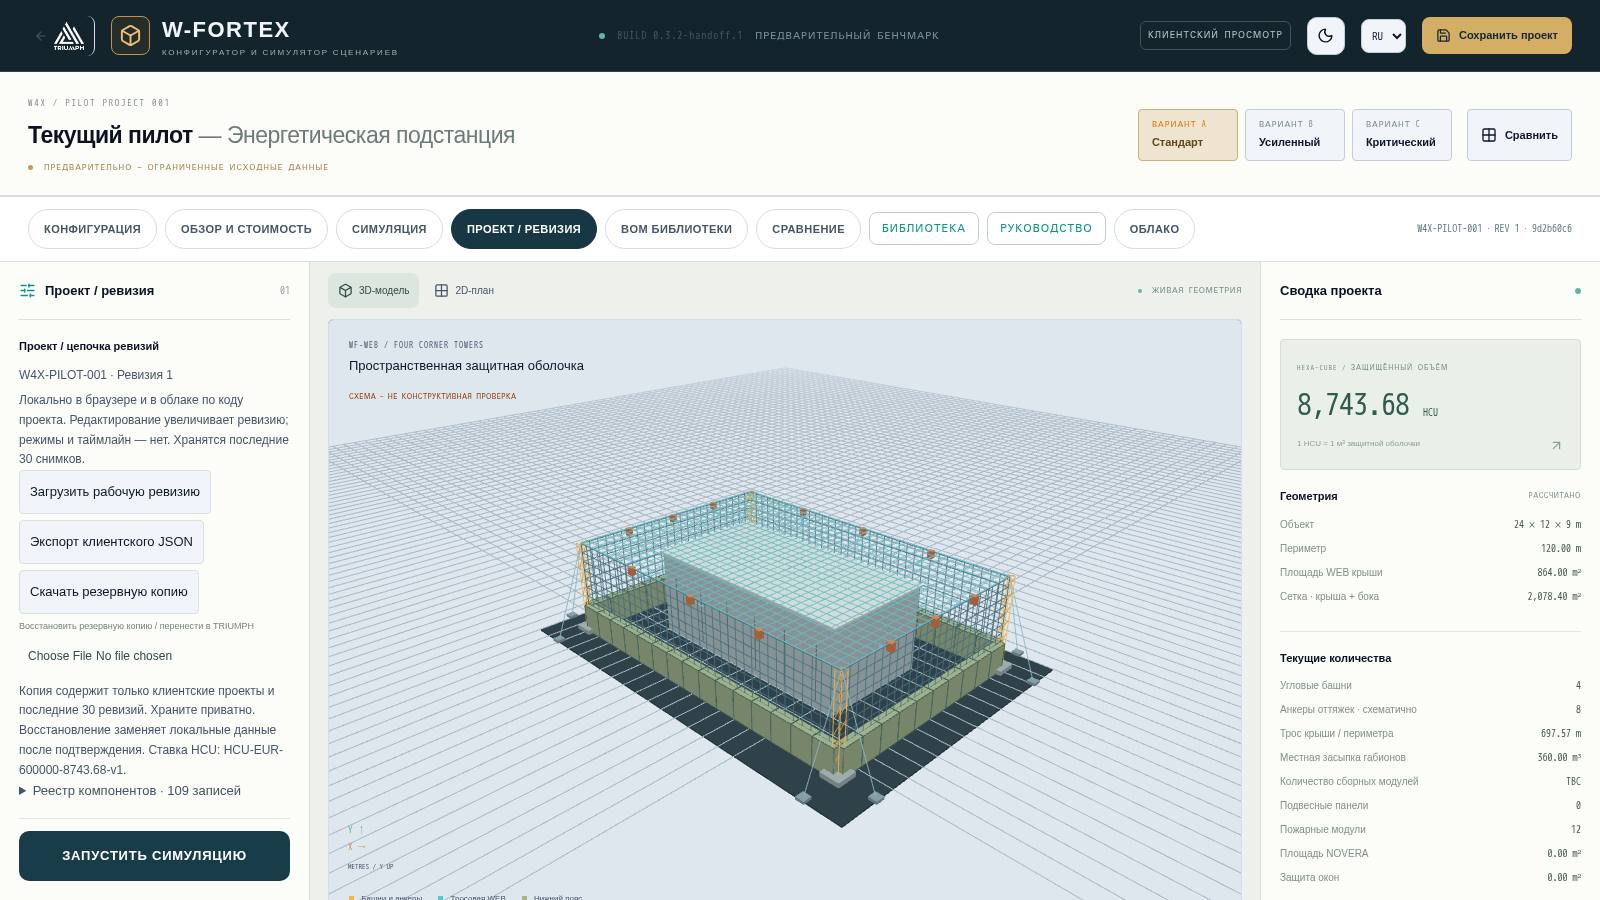Click the Triumph logo icon
The height and width of the screenshot is (900, 1600).
point(69,36)
